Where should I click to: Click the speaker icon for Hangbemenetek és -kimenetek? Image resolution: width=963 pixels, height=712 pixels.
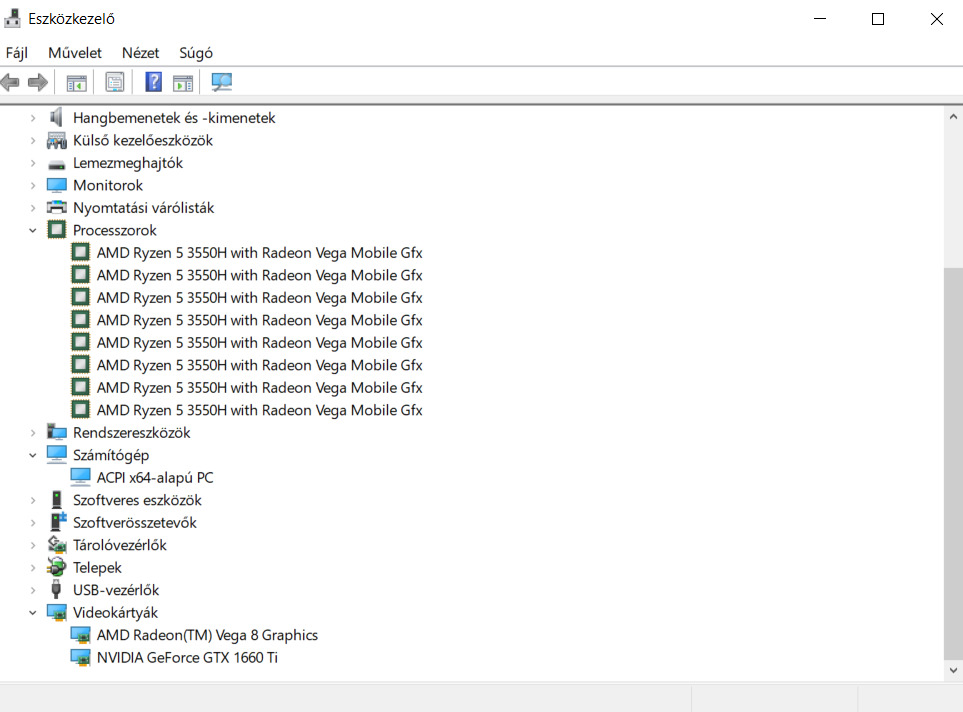pos(57,117)
